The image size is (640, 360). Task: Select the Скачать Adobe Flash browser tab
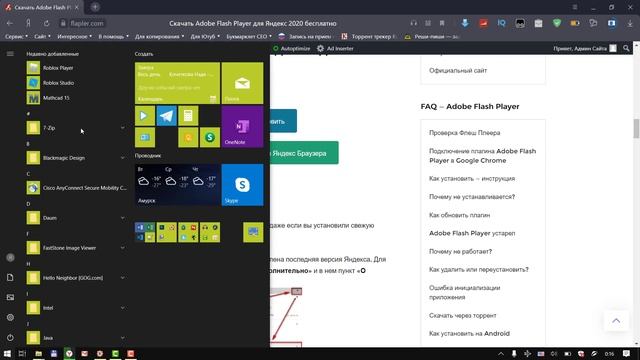tap(41, 7)
